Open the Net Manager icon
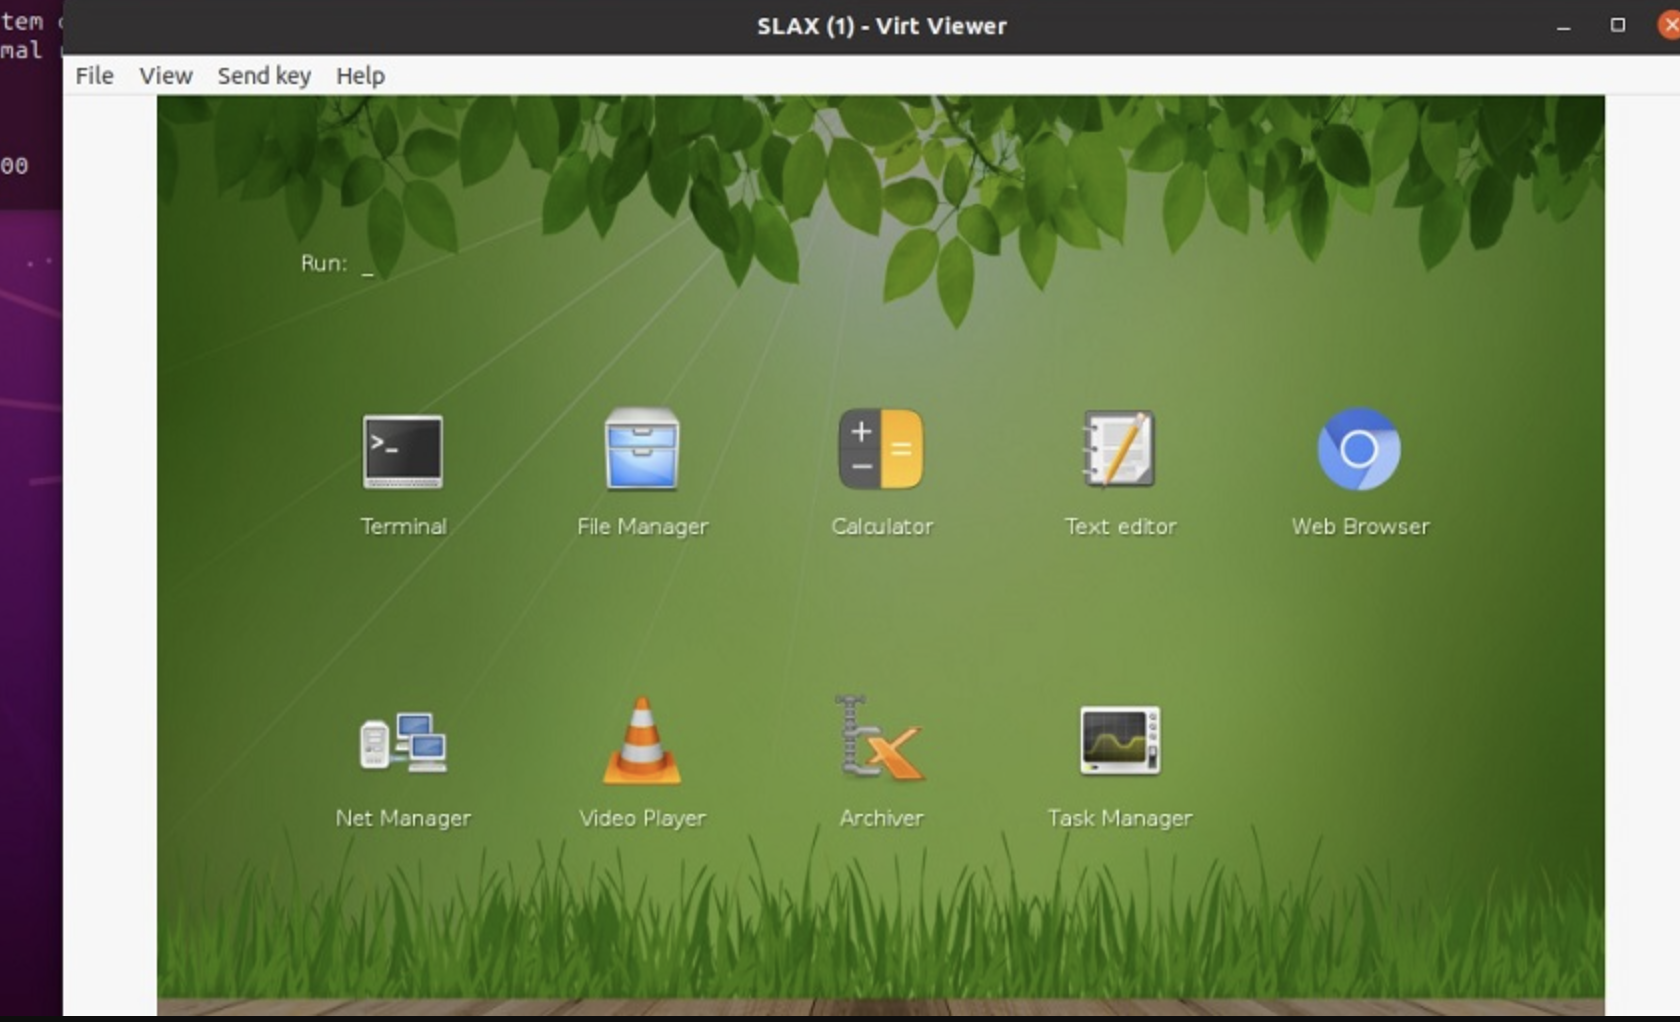 point(403,741)
